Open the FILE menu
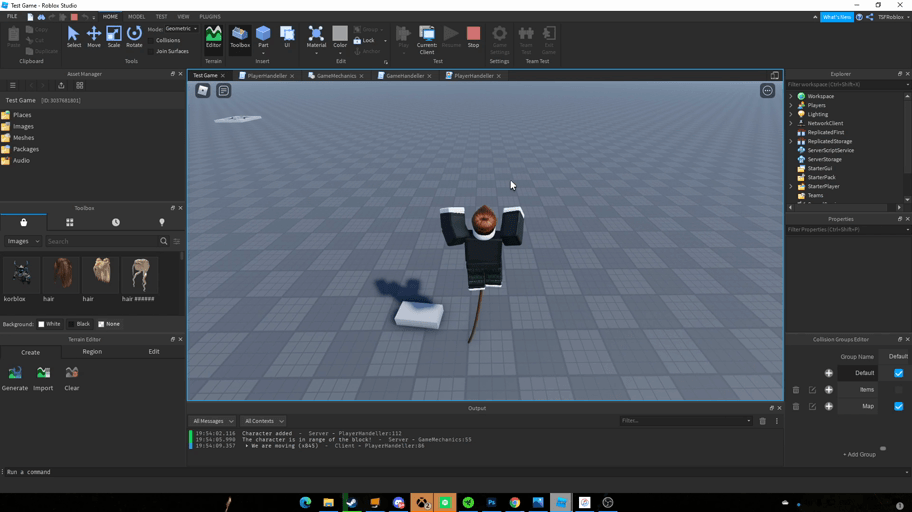Image resolution: width=912 pixels, height=512 pixels. pyautogui.click(x=12, y=17)
